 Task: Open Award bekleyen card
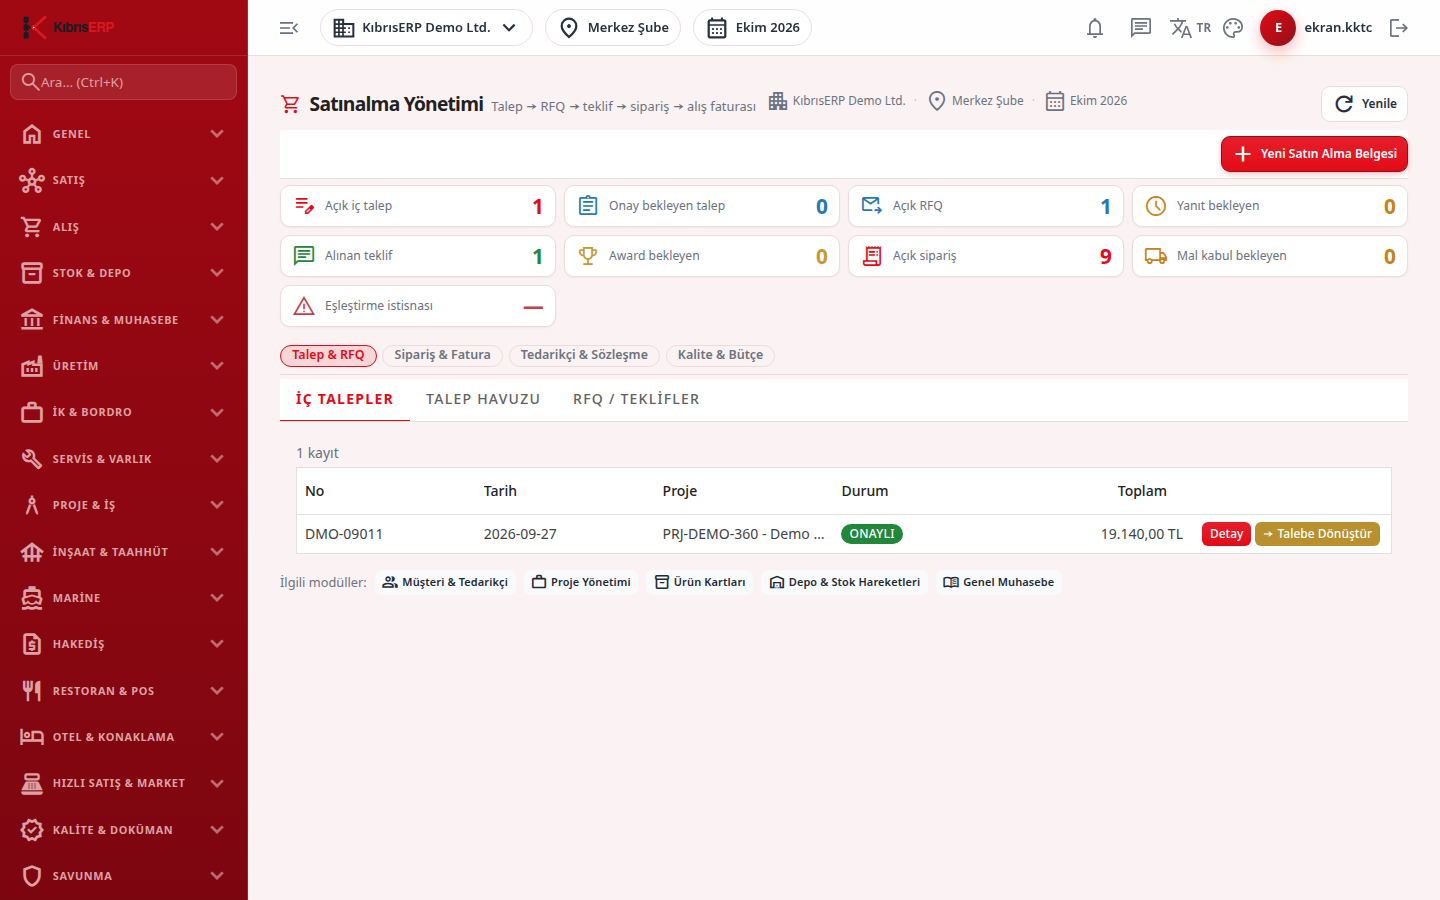(x=702, y=256)
